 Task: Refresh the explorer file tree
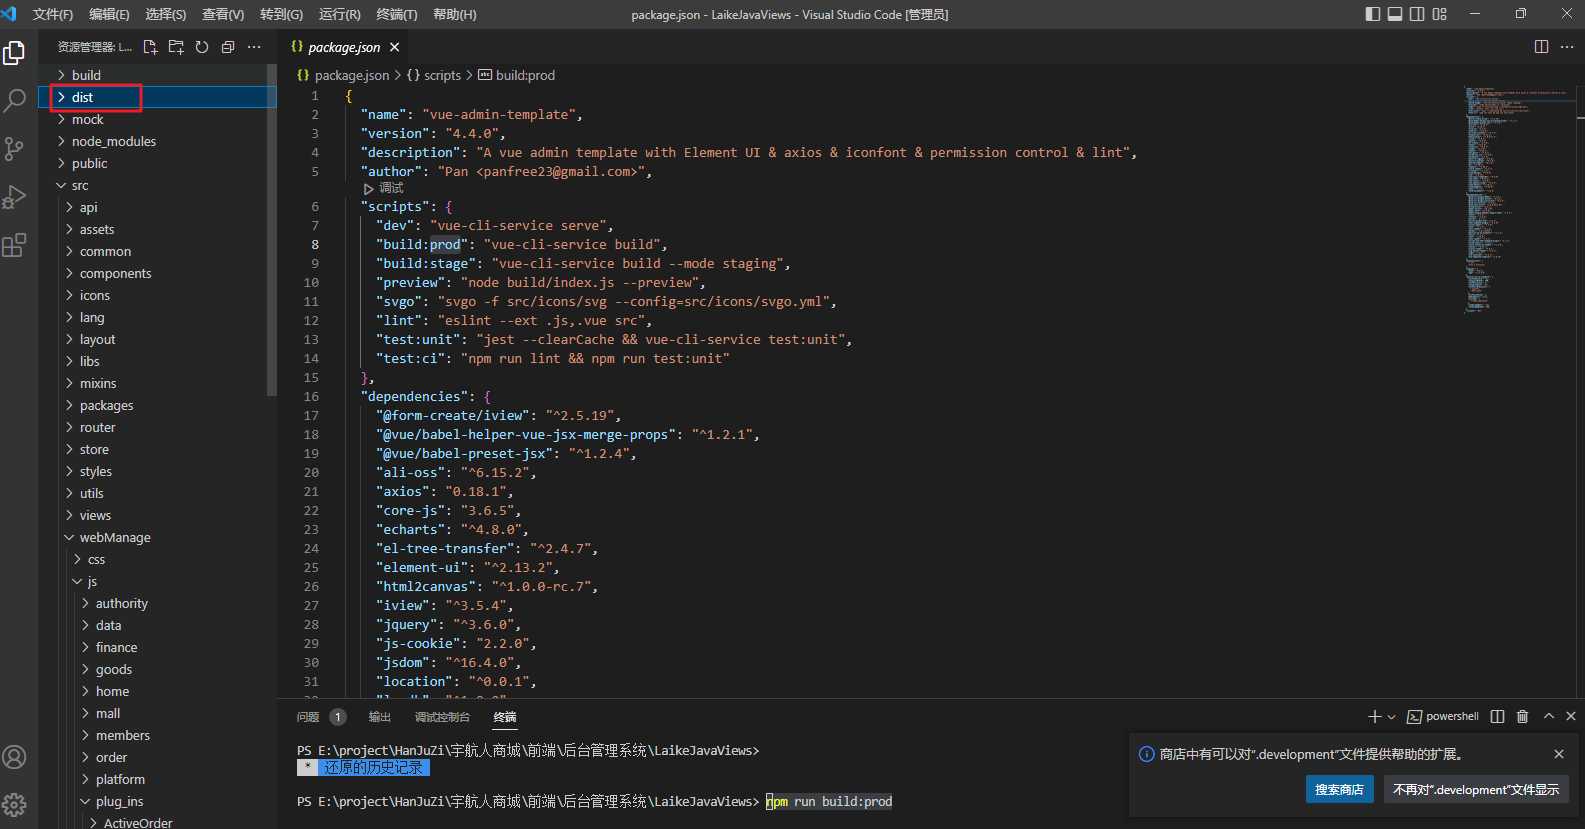click(202, 47)
